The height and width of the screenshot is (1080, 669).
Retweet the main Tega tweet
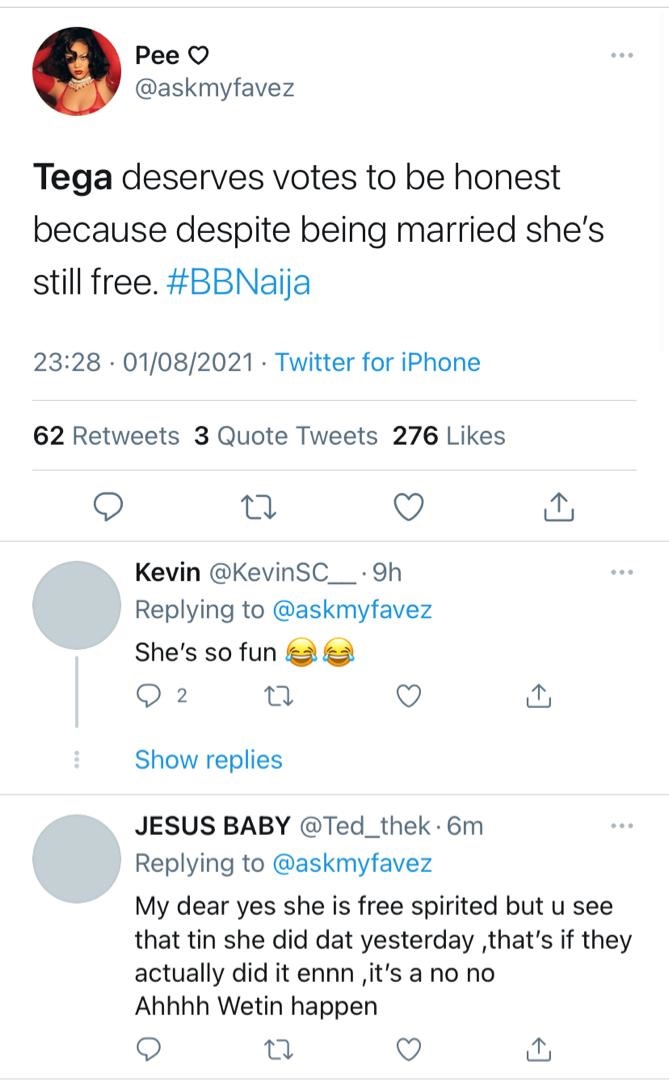click(260, 508)
